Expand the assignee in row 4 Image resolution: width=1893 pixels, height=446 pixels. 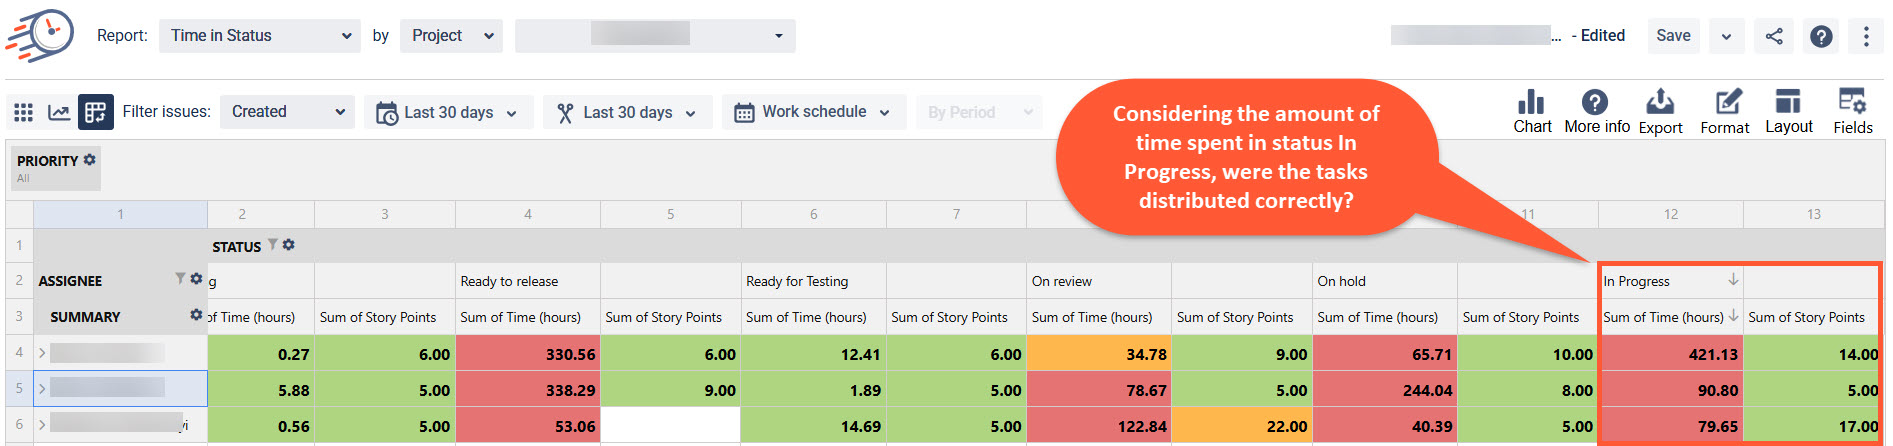(x=42, y=353)
